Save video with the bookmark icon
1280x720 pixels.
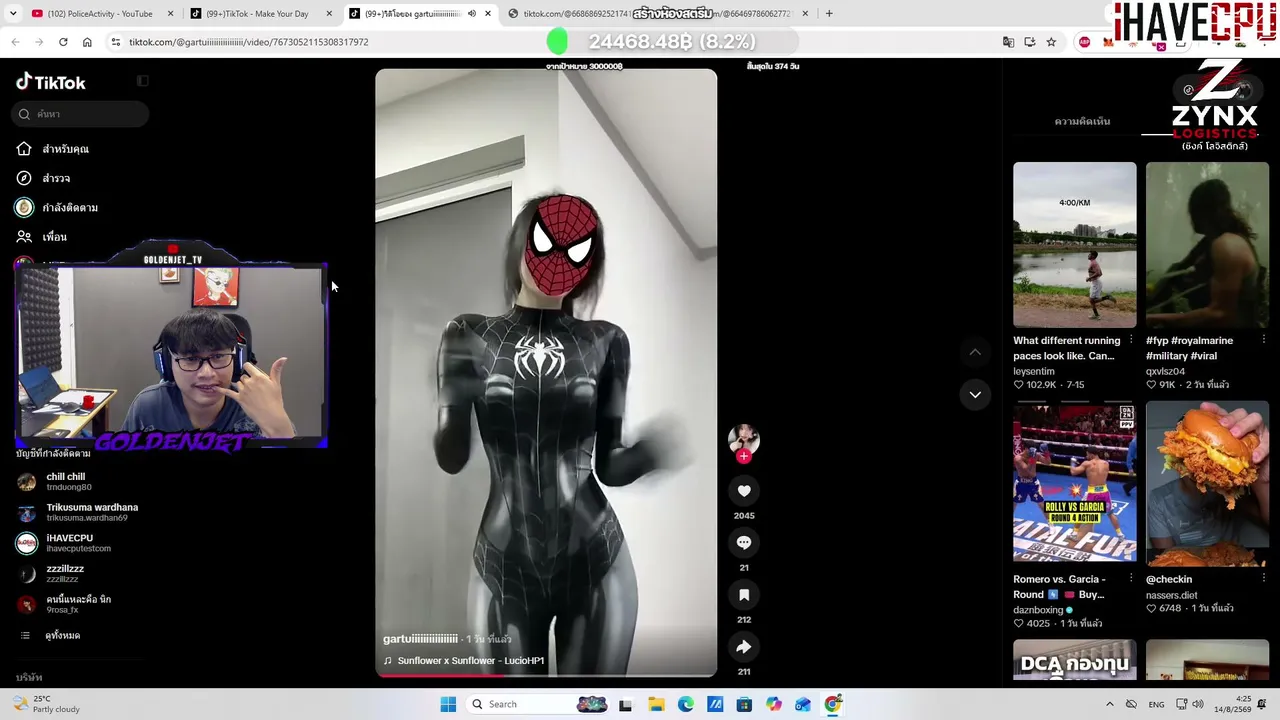pos(744,595)
